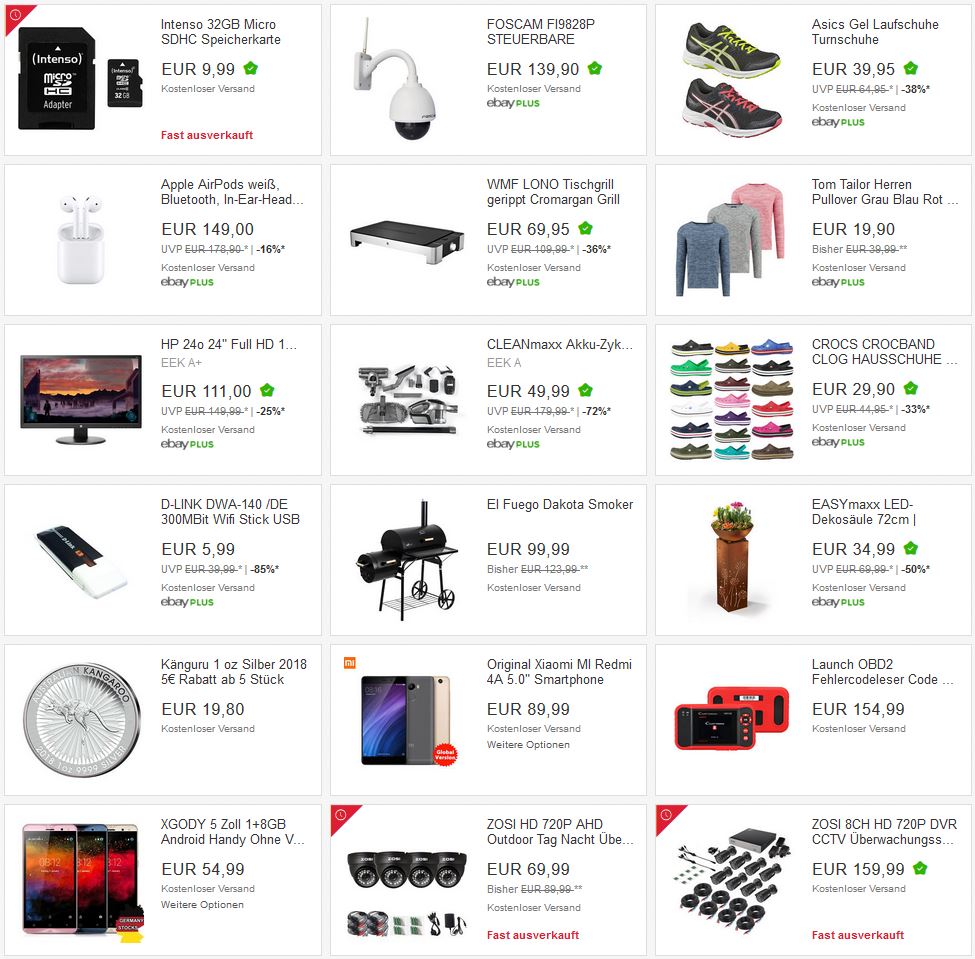This screenshot has width=975, height=959.
Task: Click the Launch OBD2 scanner image
Action: pos(731,718)
